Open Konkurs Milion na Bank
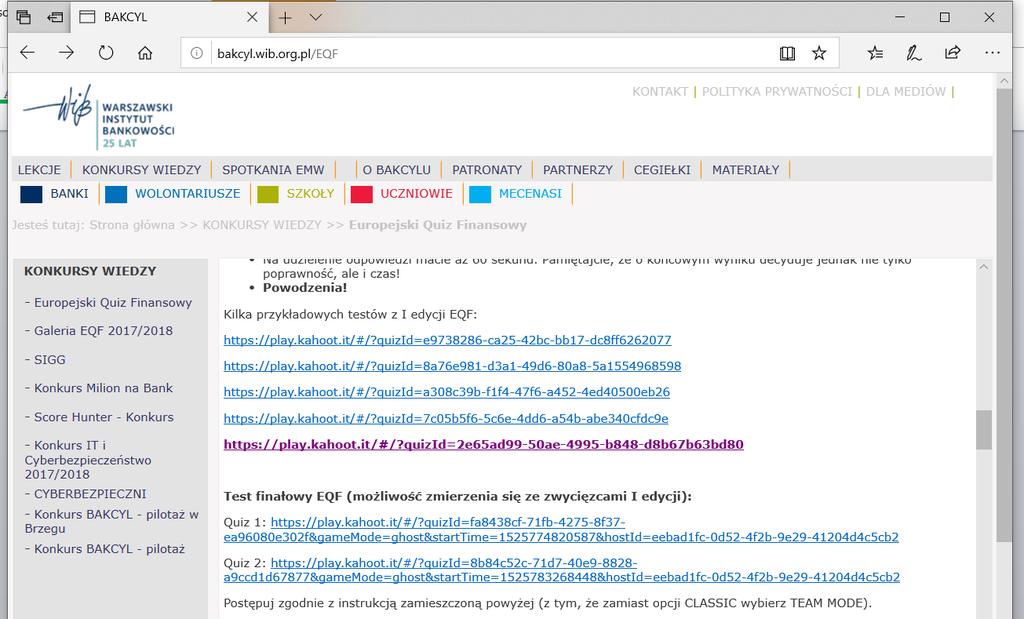This screenshot has height=619, width=1024. tap(103, 388)
